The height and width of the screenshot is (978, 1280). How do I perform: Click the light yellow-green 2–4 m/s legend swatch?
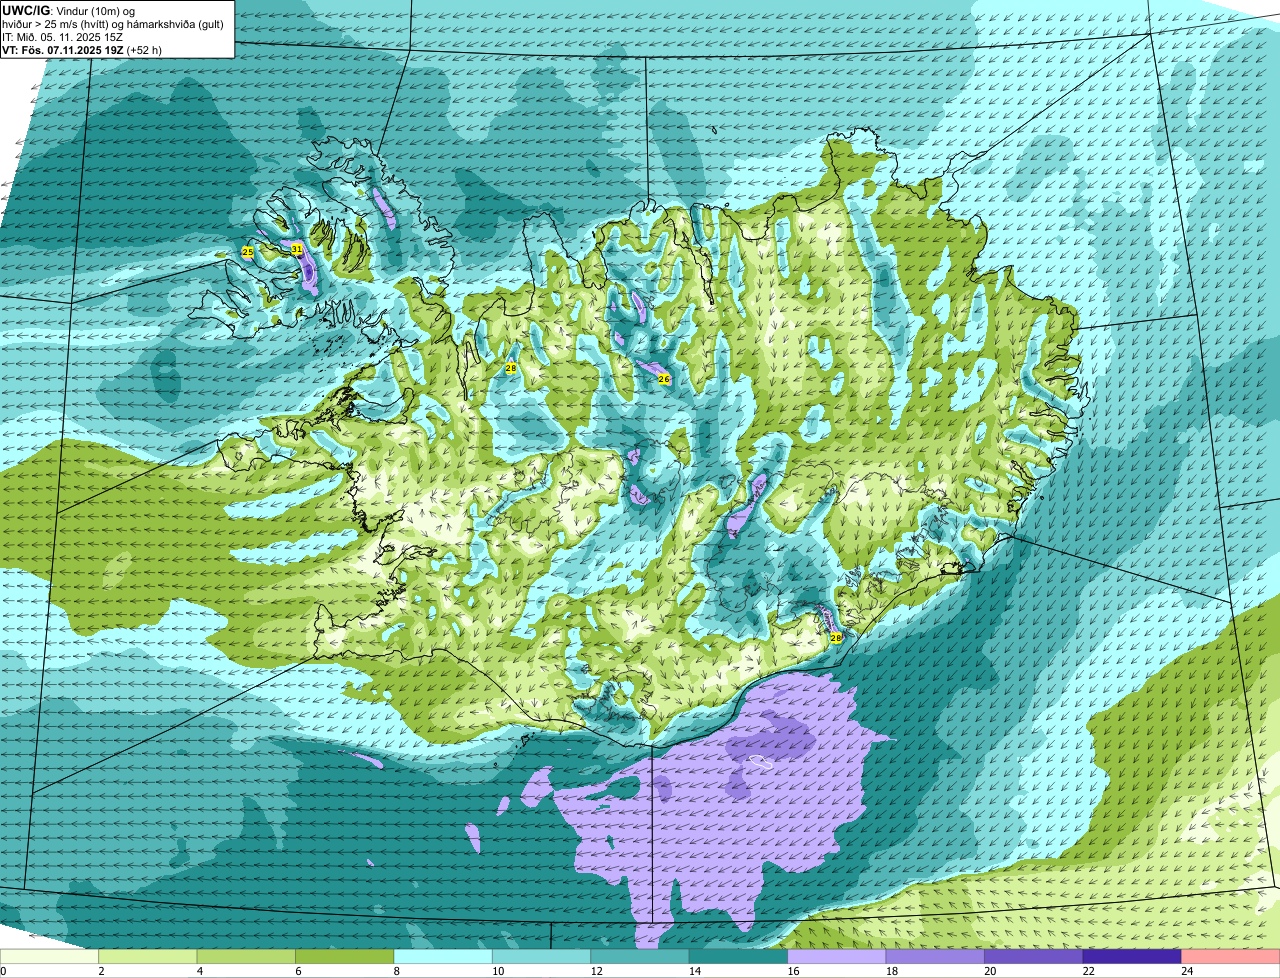coord(148,957)
